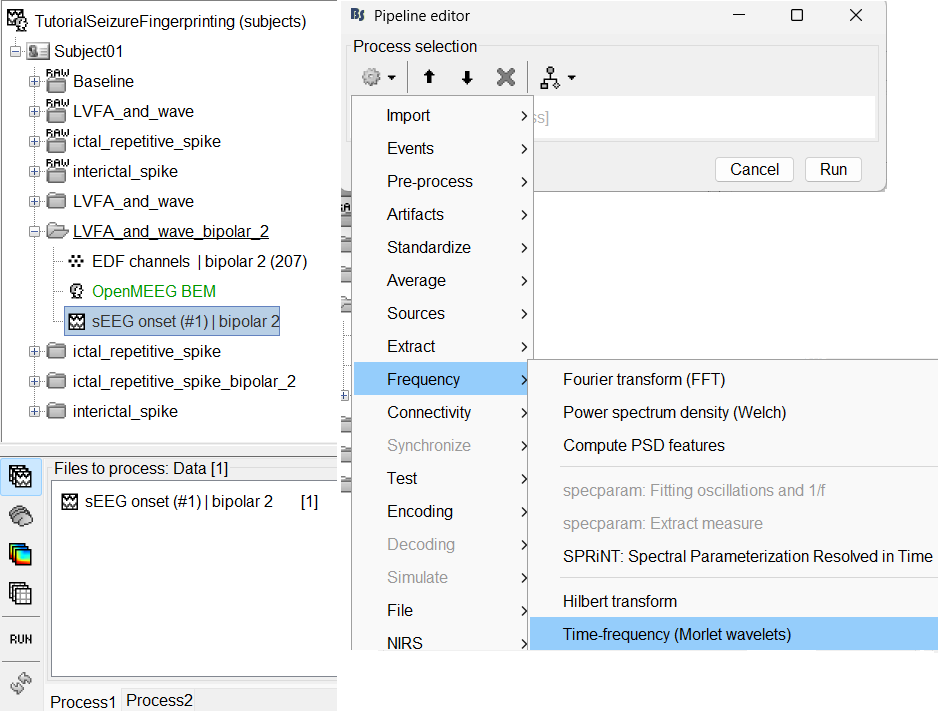Image resolution: width=938 pixels, height=711 pixels.
Task: Select the sources brain icon in sidebar
Action: pyautogui.click(x=20, y=516)
